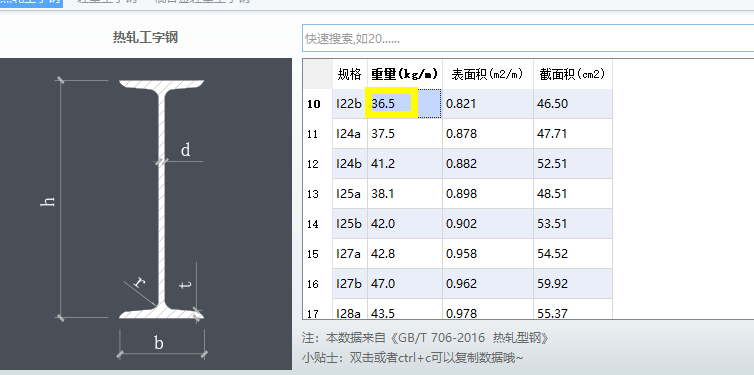Click weight value 37.5
Image resolution: width=754 pixels, height=375 pixels.
[405, 134]
